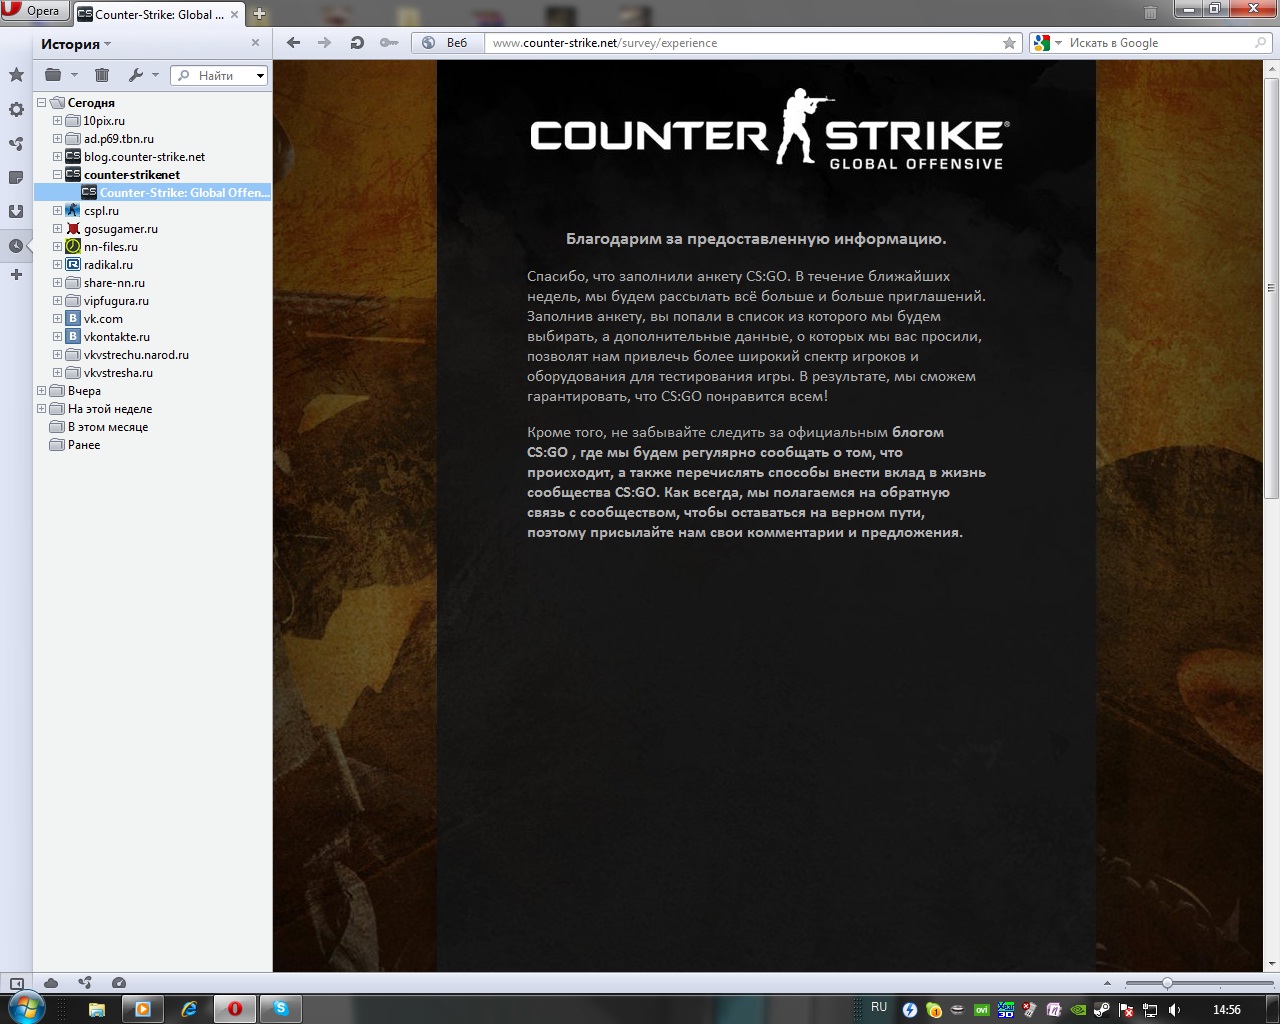
Task: Select share-nn.ru history entry
Action: click(105, 283)
